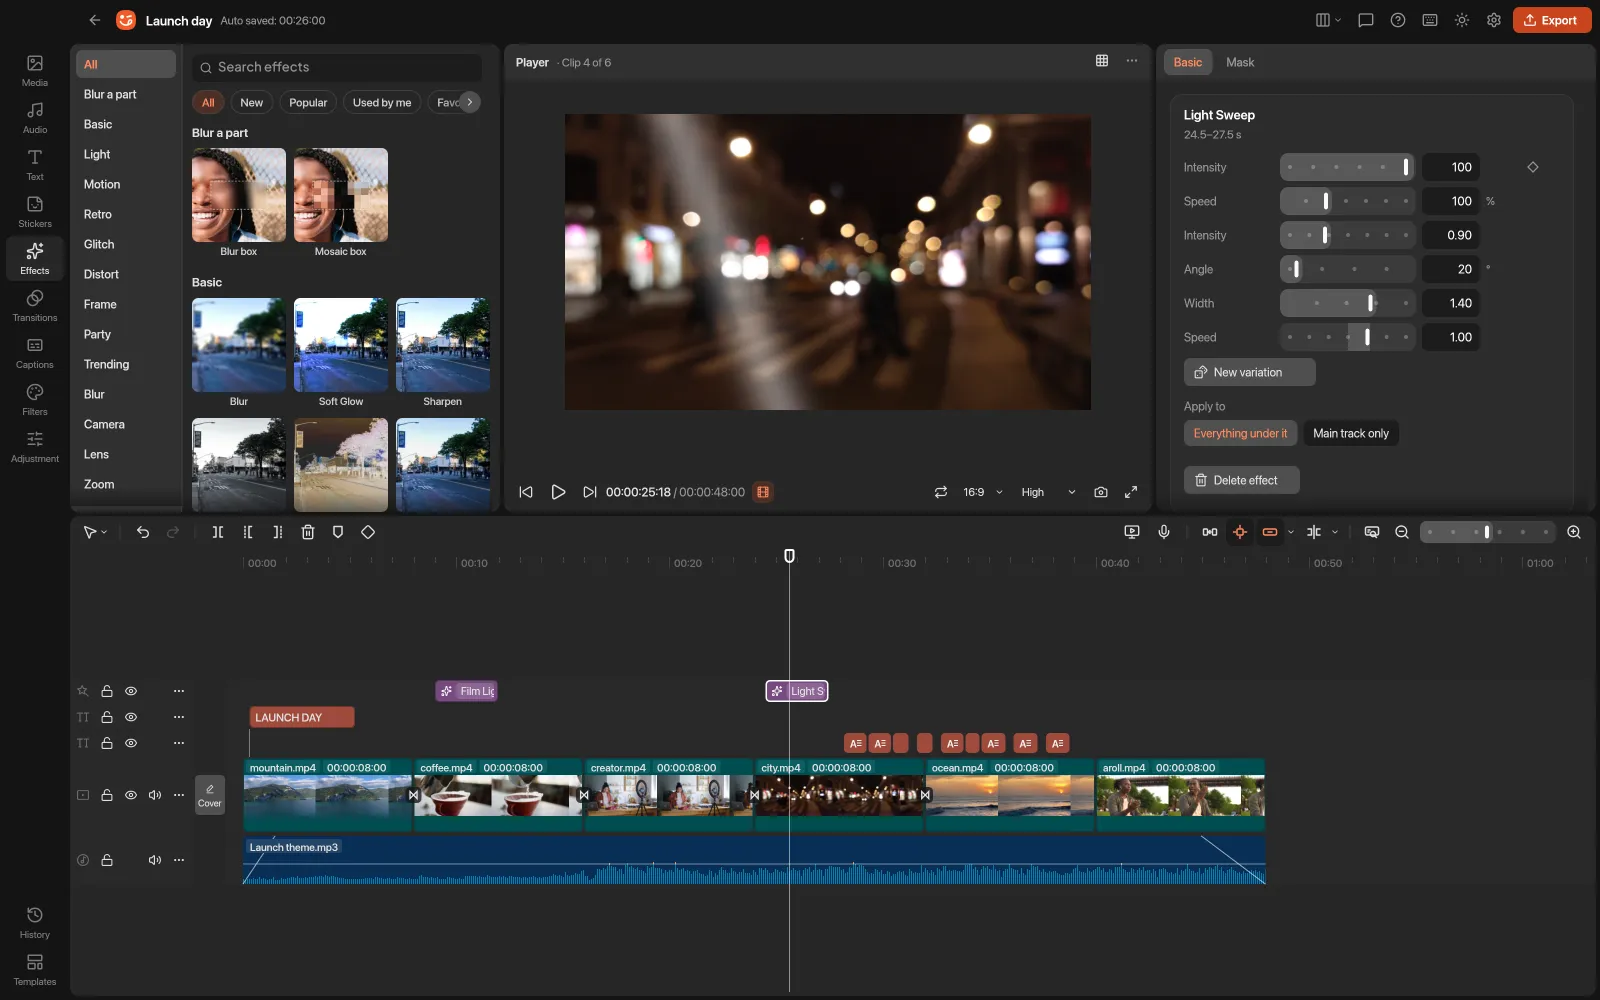Toggle visibility of the effects track

tap(131, 691)
